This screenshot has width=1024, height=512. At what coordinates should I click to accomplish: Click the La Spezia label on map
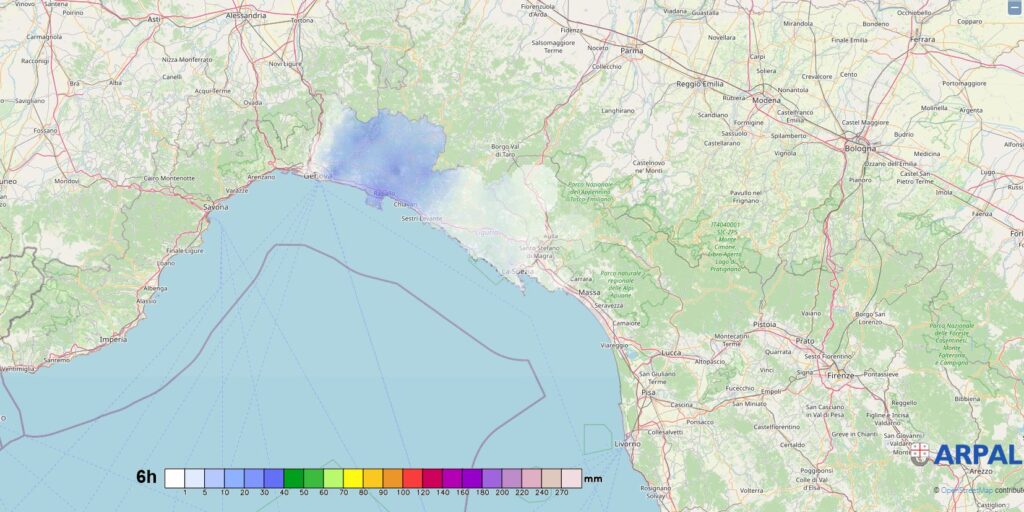pyautogui.click(x=518, y=271)
